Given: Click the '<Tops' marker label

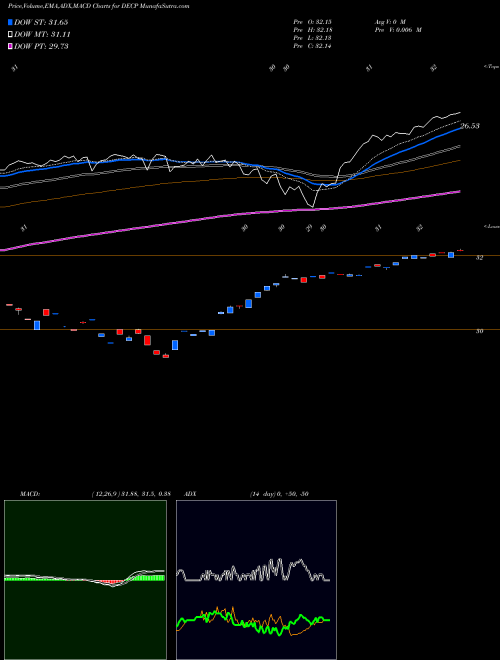Looking at the screenshot, I should [492, 67].
